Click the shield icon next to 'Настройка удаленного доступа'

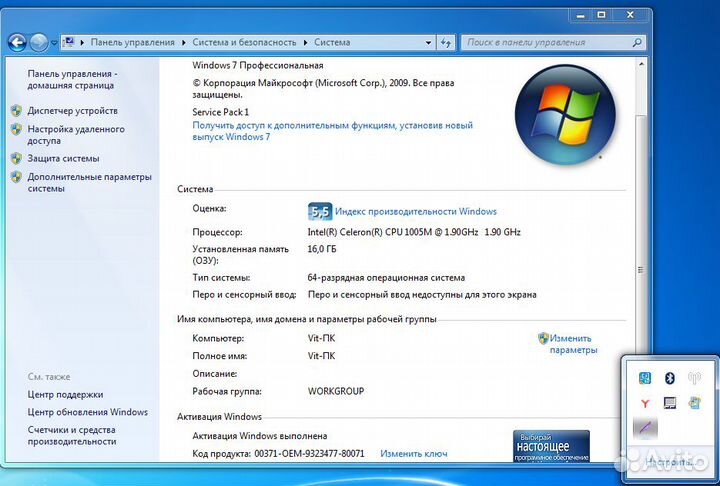pyautogui.click(x=17, y=129)
